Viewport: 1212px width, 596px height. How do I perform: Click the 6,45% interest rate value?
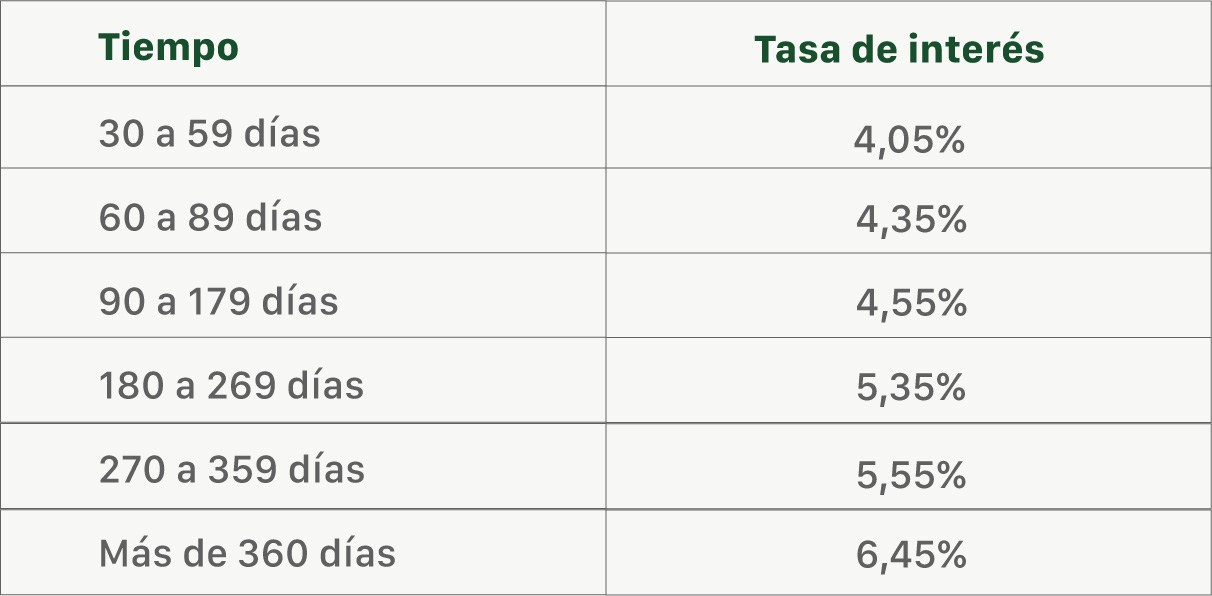coord(911,556)
